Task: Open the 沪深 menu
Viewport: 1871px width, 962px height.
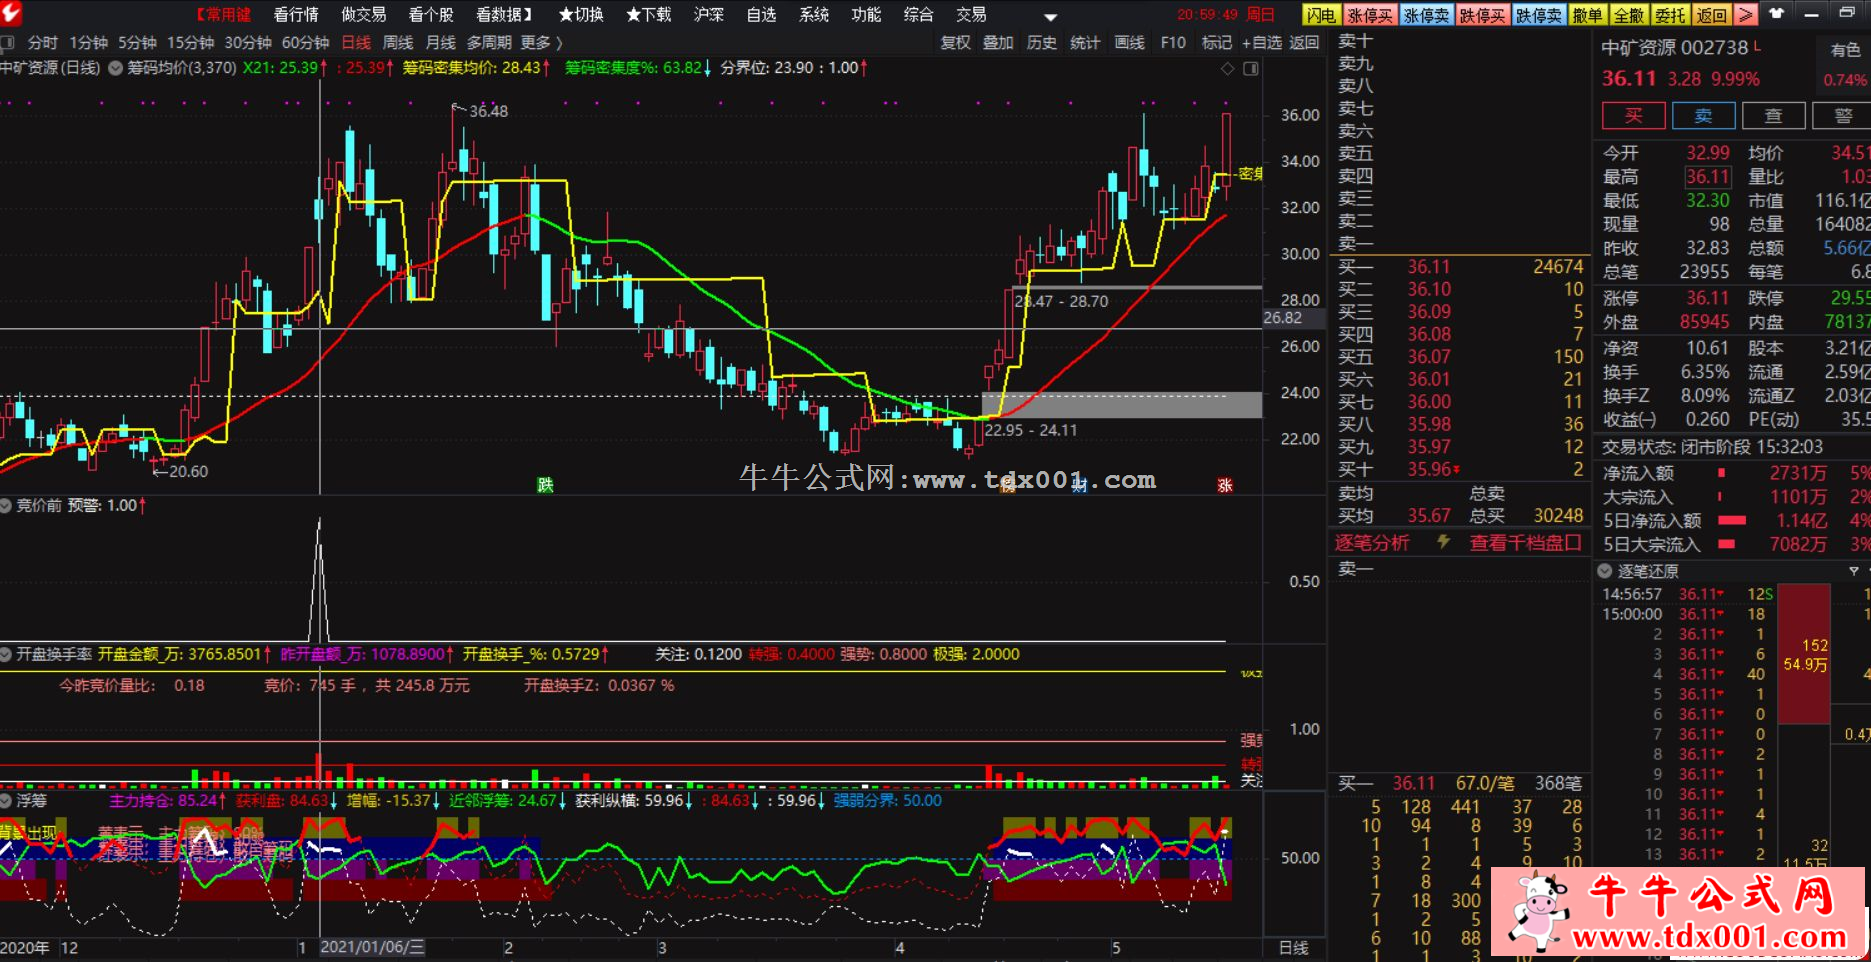Action: [x=709, y=14]
